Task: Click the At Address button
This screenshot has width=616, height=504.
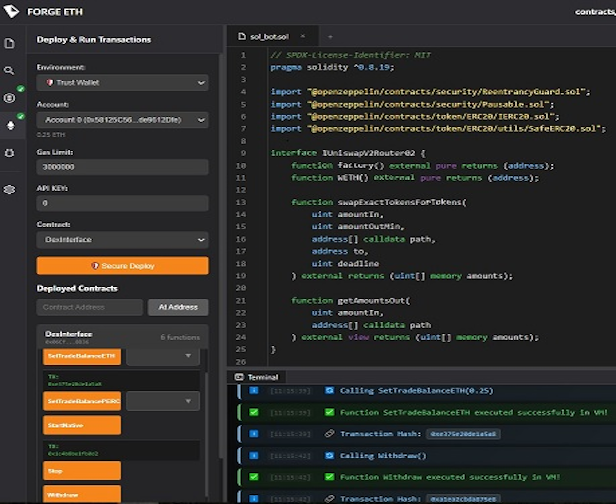Action: tap(178, 307)
